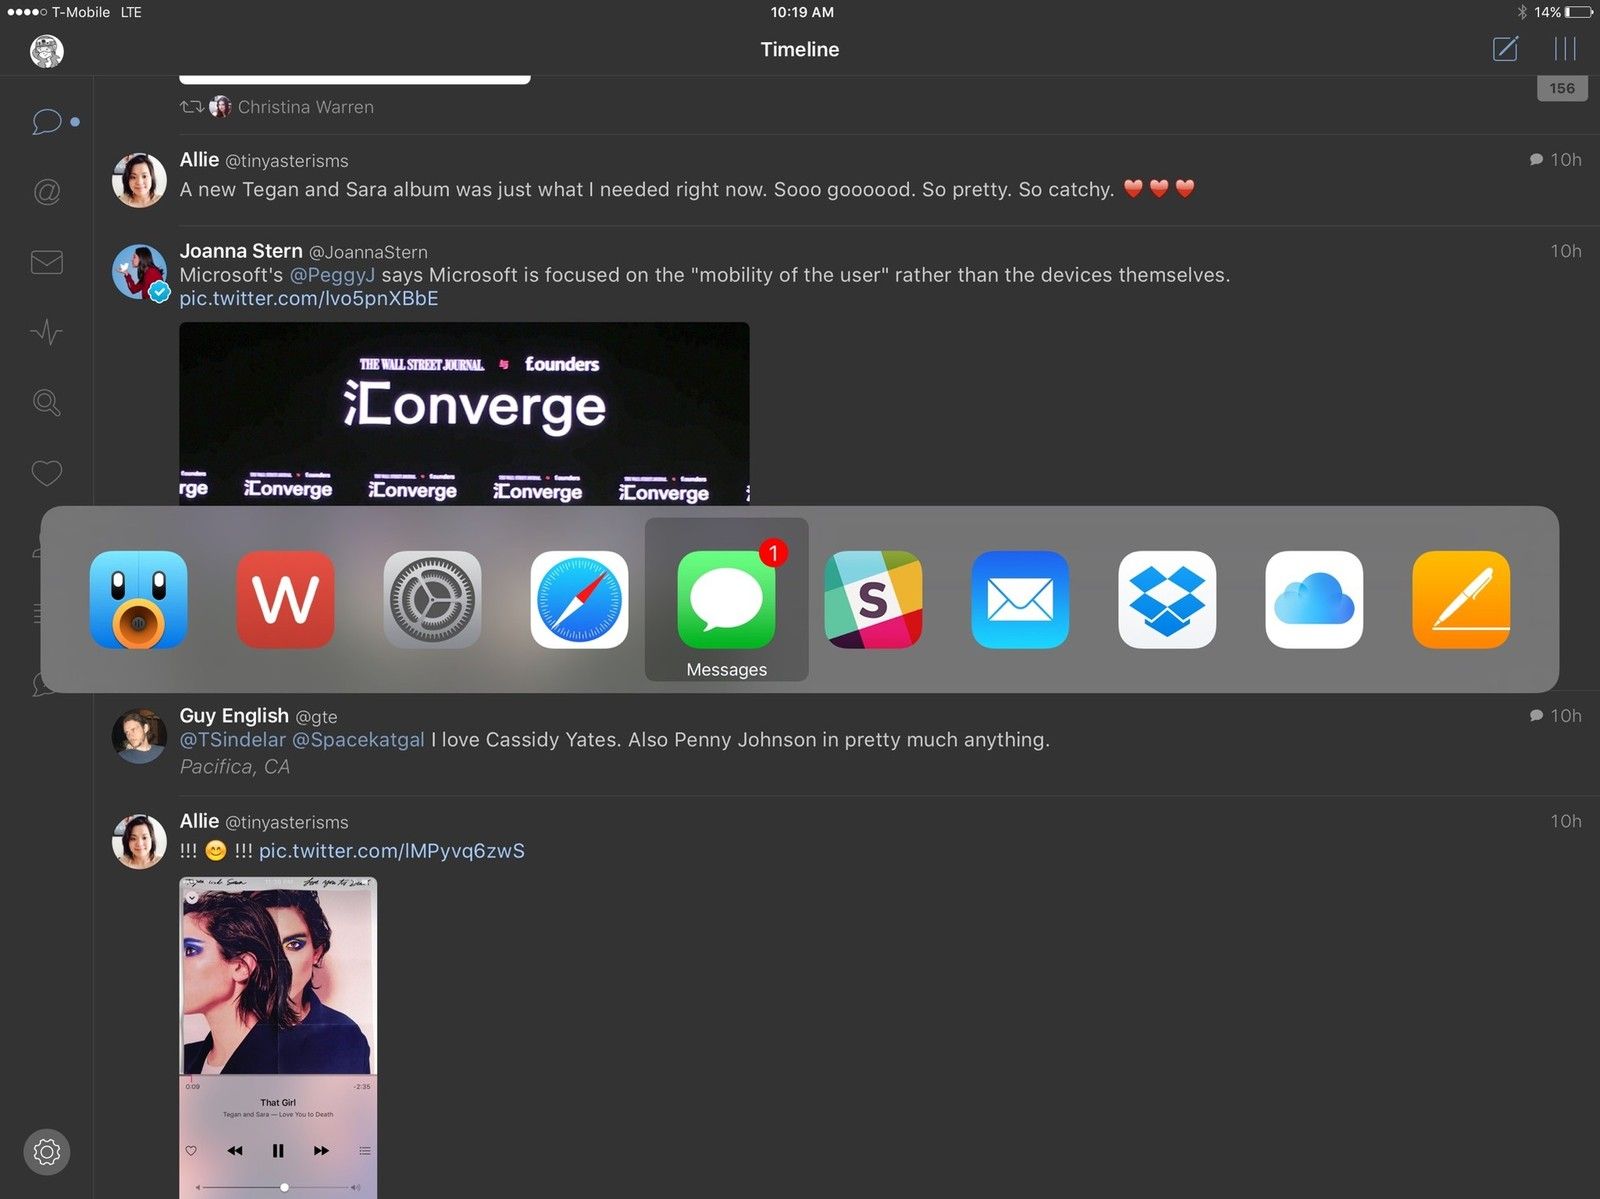This screenshot has height=1199, width=1600.
Task: Open Tweetbot settings gear in the sidebar
Action: pos(46,1152)
